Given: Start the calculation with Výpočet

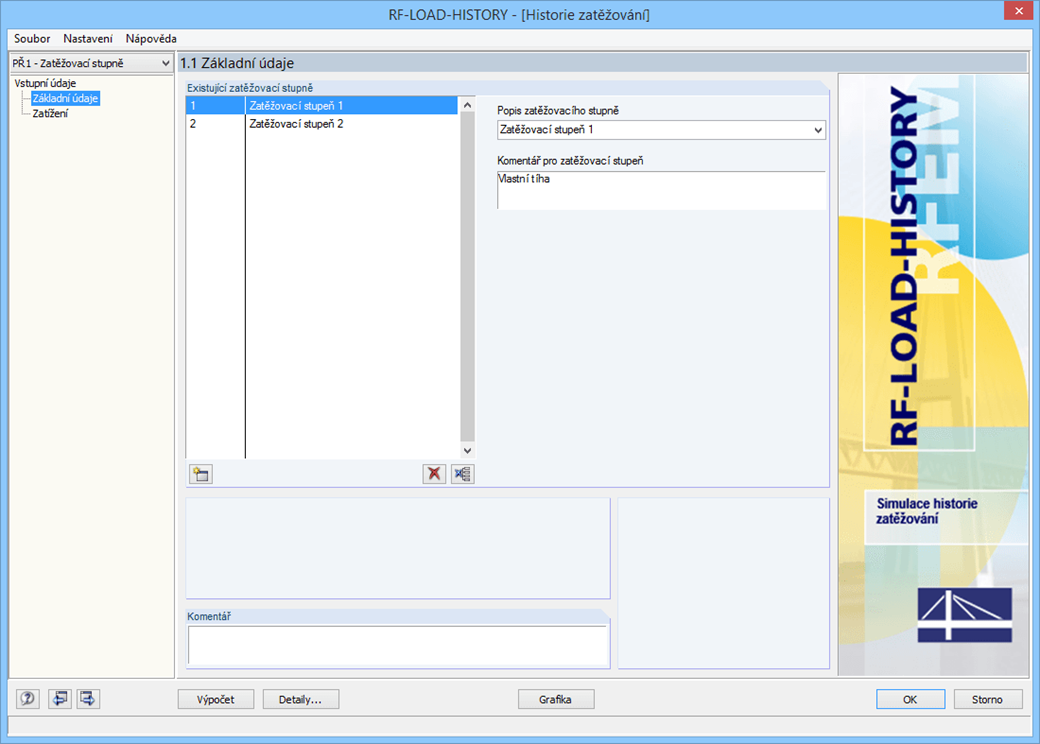Looking at the screenshot, I should coord(216,700).
